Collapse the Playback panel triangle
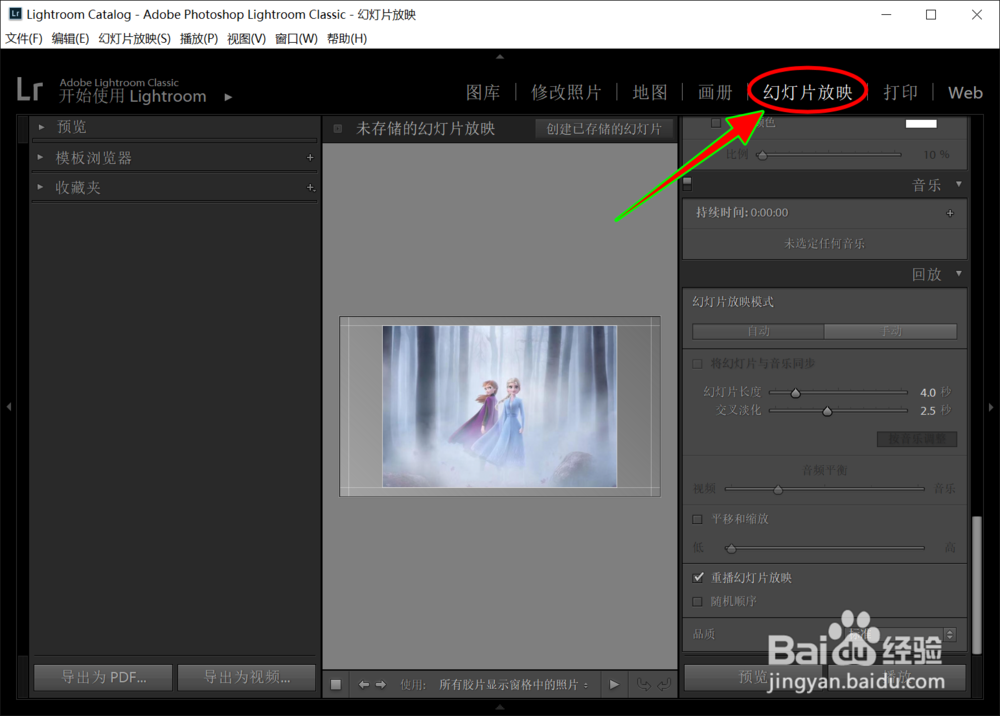The image size is (1000, 716). click(959, 274)
